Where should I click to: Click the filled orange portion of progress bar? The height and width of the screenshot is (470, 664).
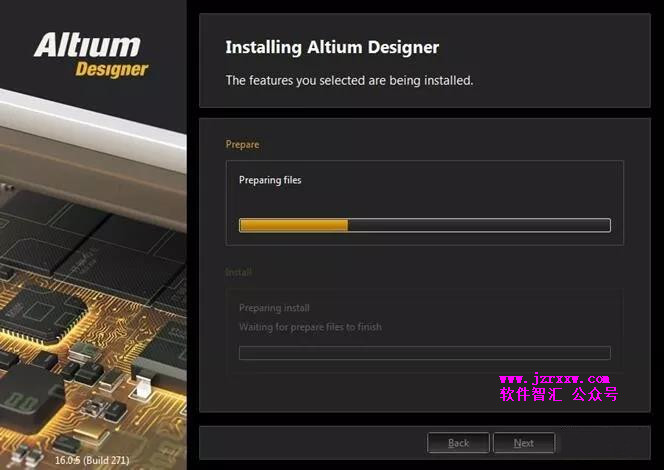point(293,225)
